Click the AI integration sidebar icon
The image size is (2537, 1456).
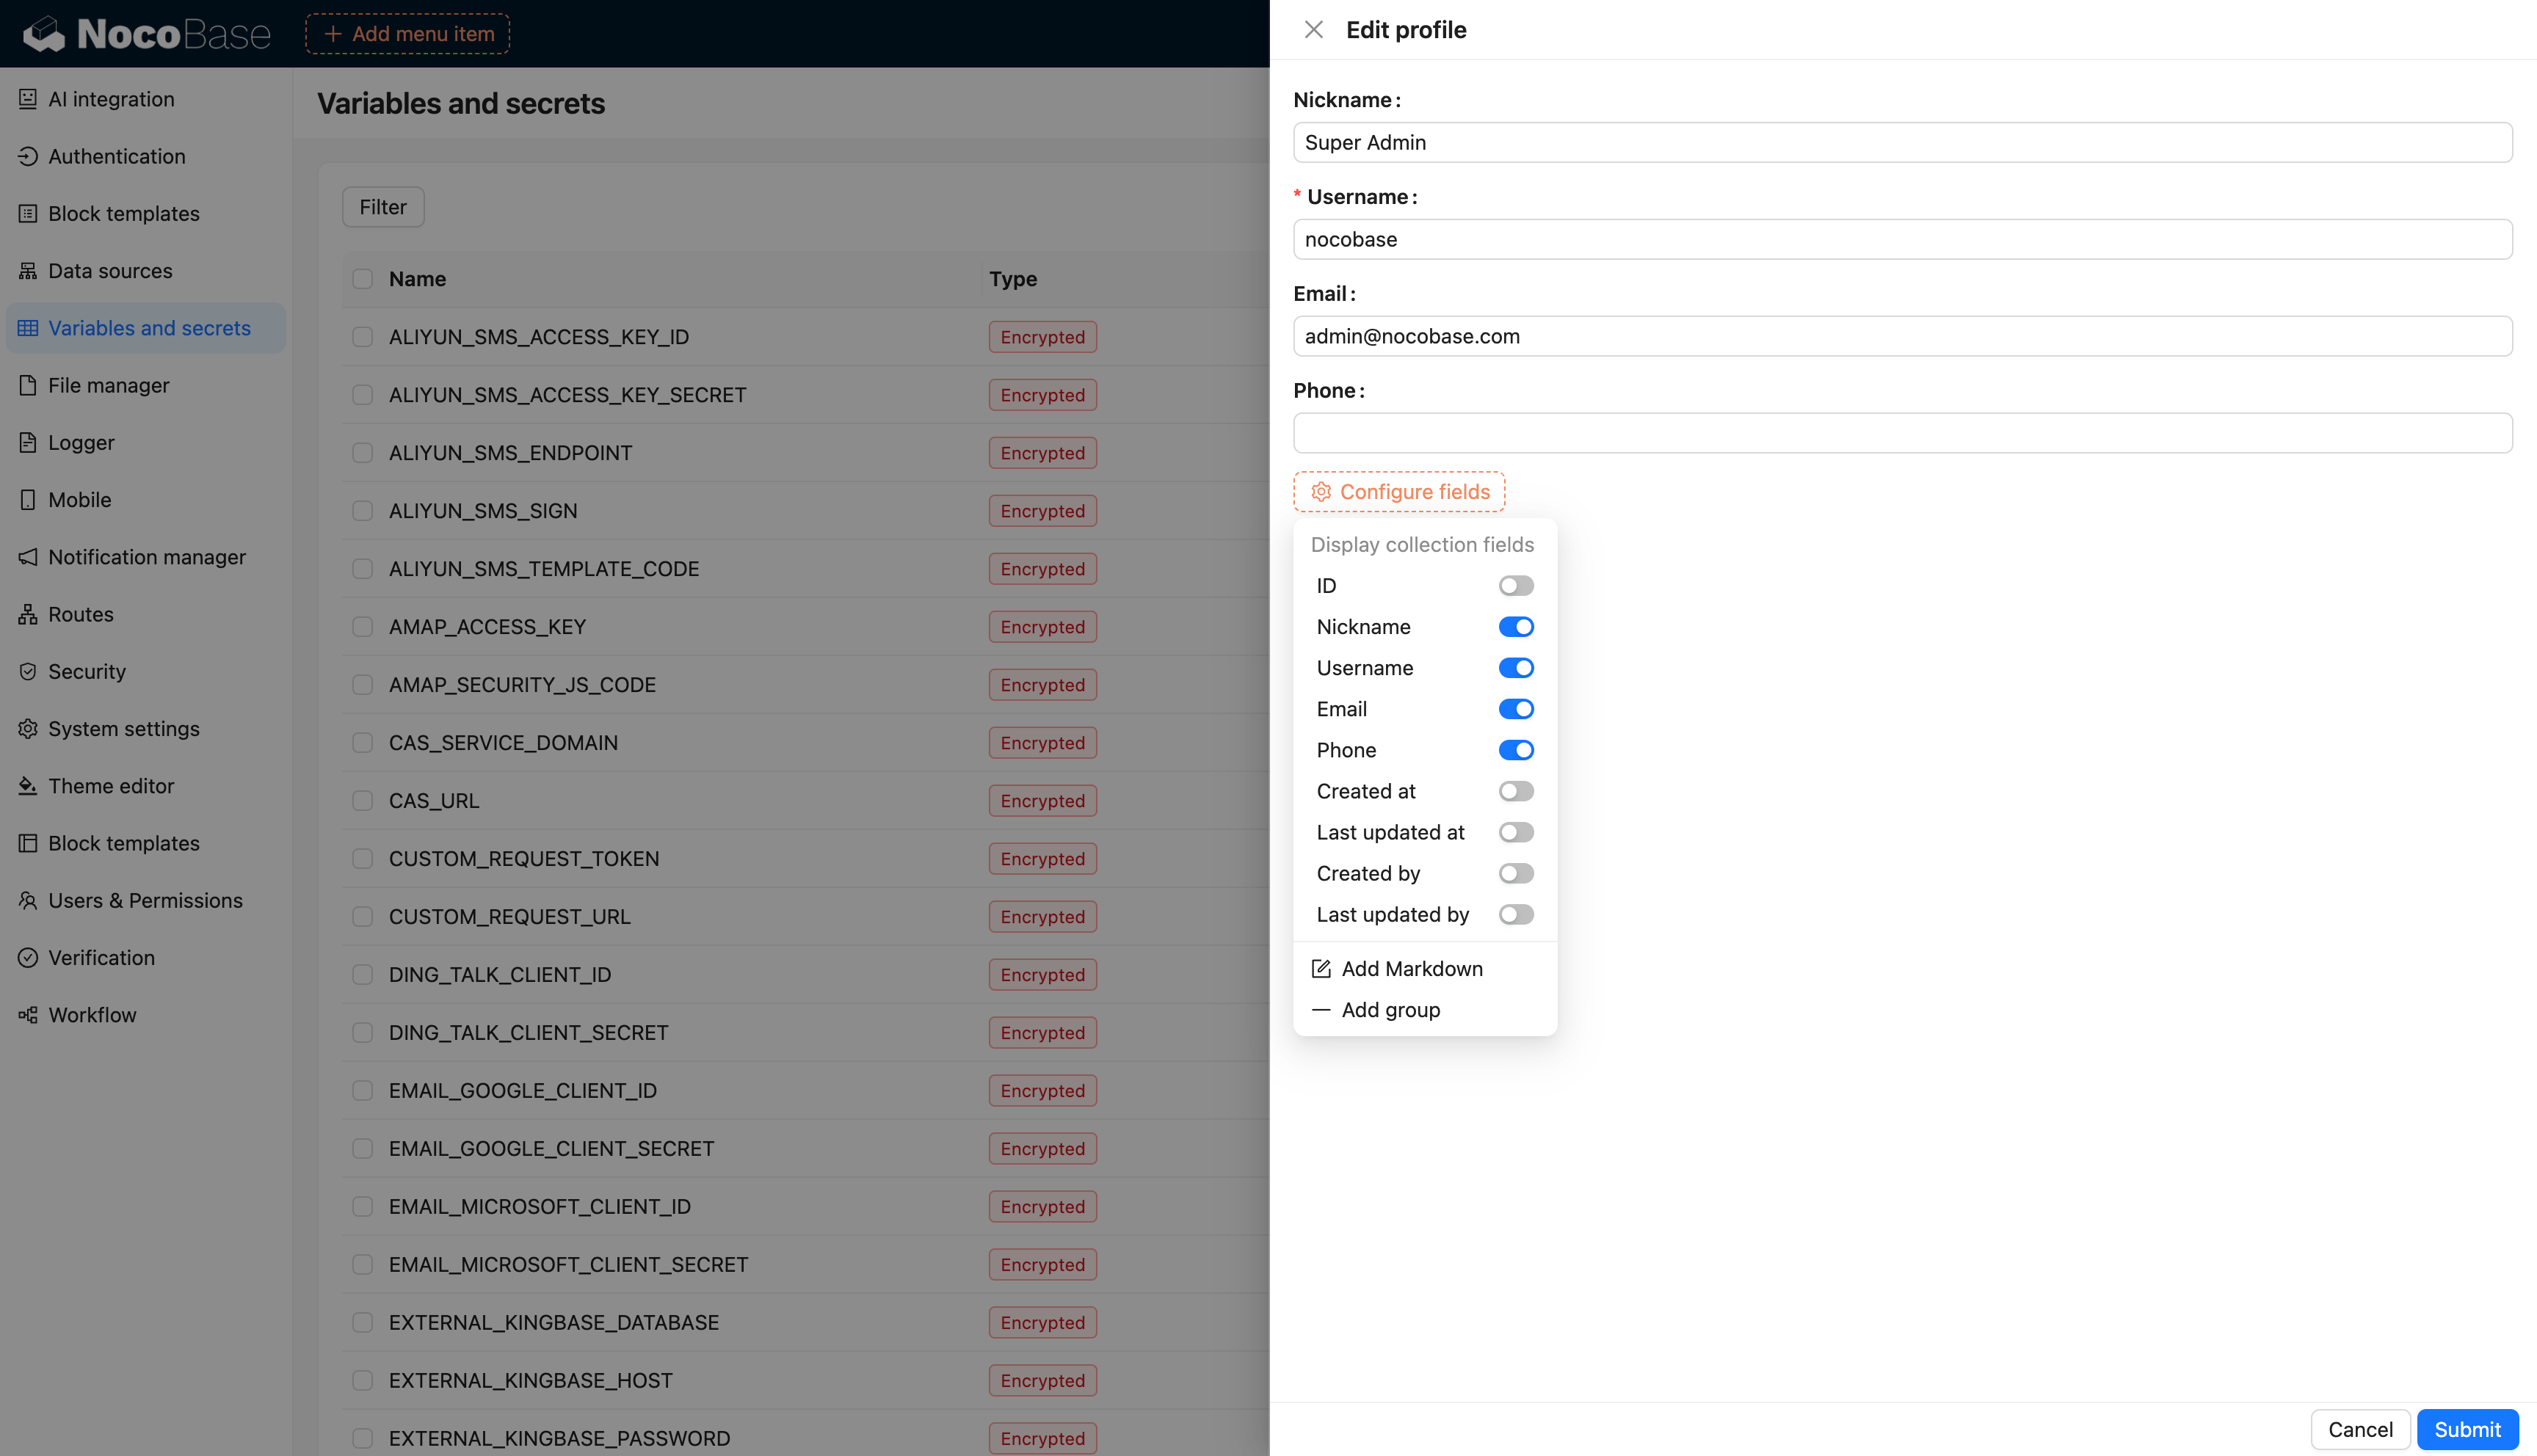28,99
